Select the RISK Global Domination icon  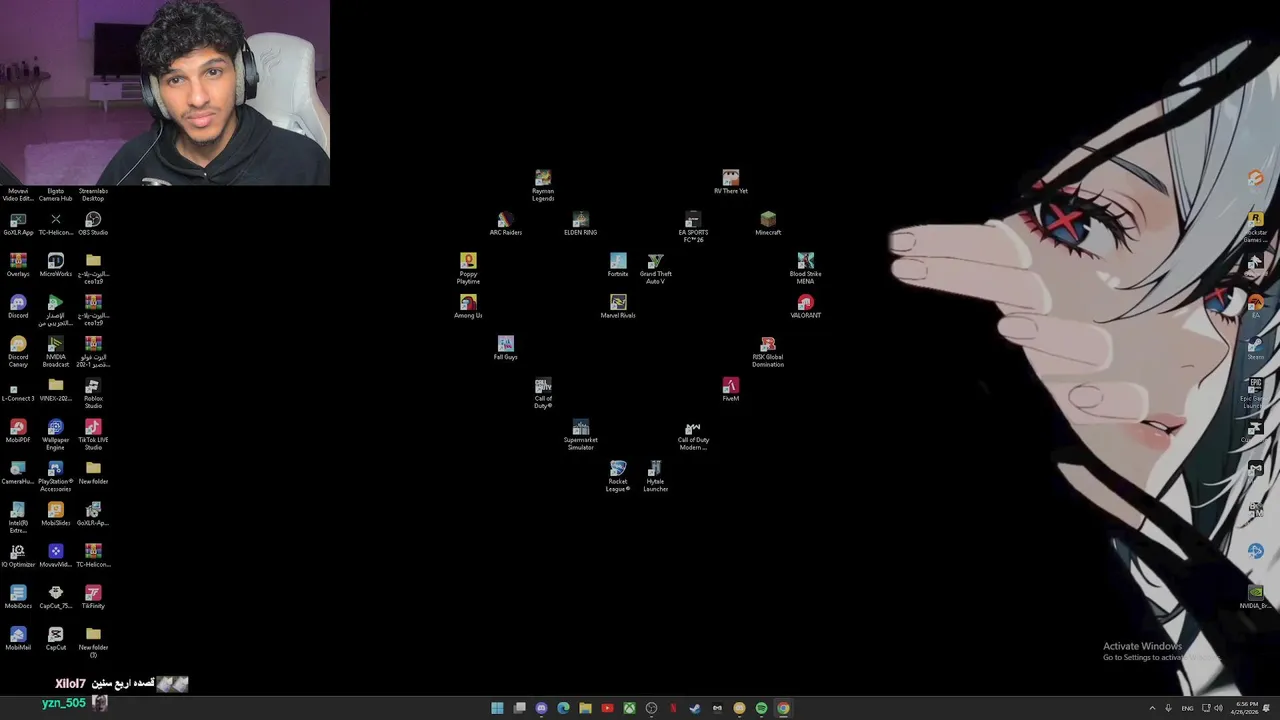coord(768,352)
